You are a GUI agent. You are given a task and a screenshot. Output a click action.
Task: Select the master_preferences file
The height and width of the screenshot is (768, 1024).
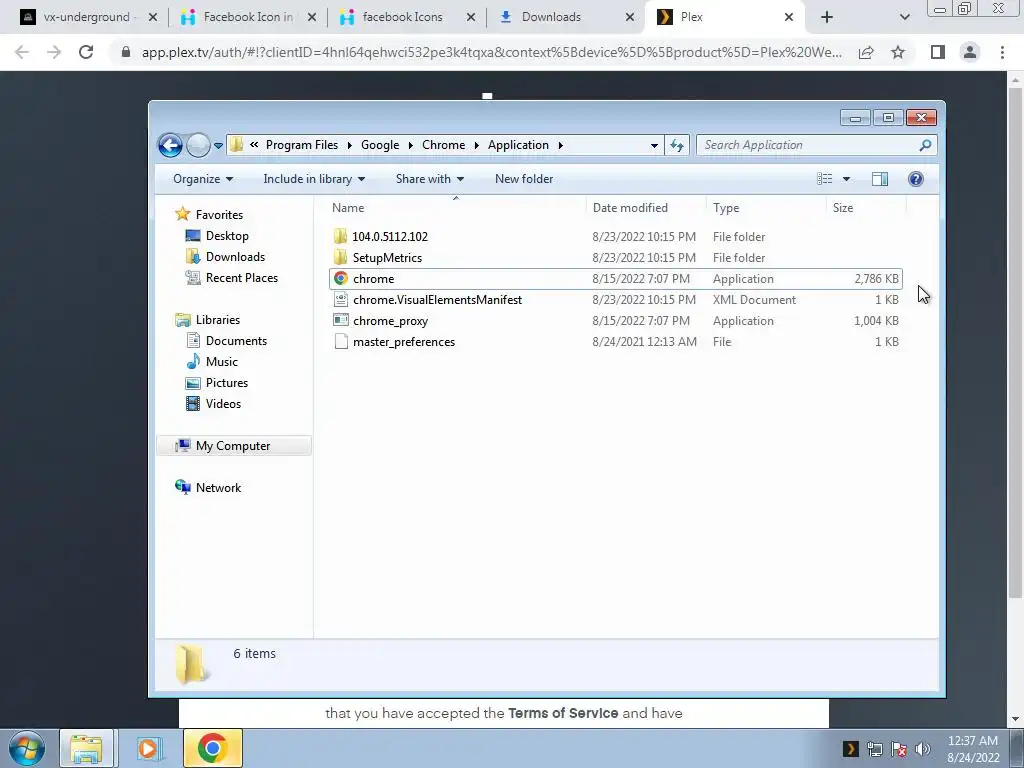pos(616,342)
